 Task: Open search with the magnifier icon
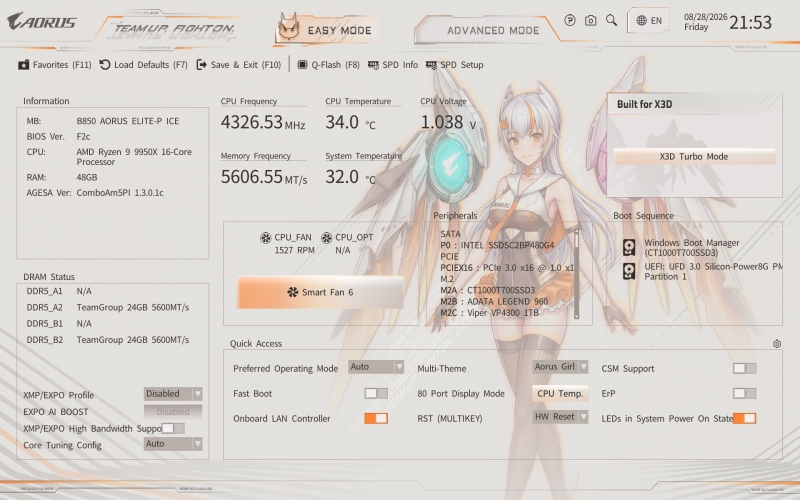pos(611,20)
